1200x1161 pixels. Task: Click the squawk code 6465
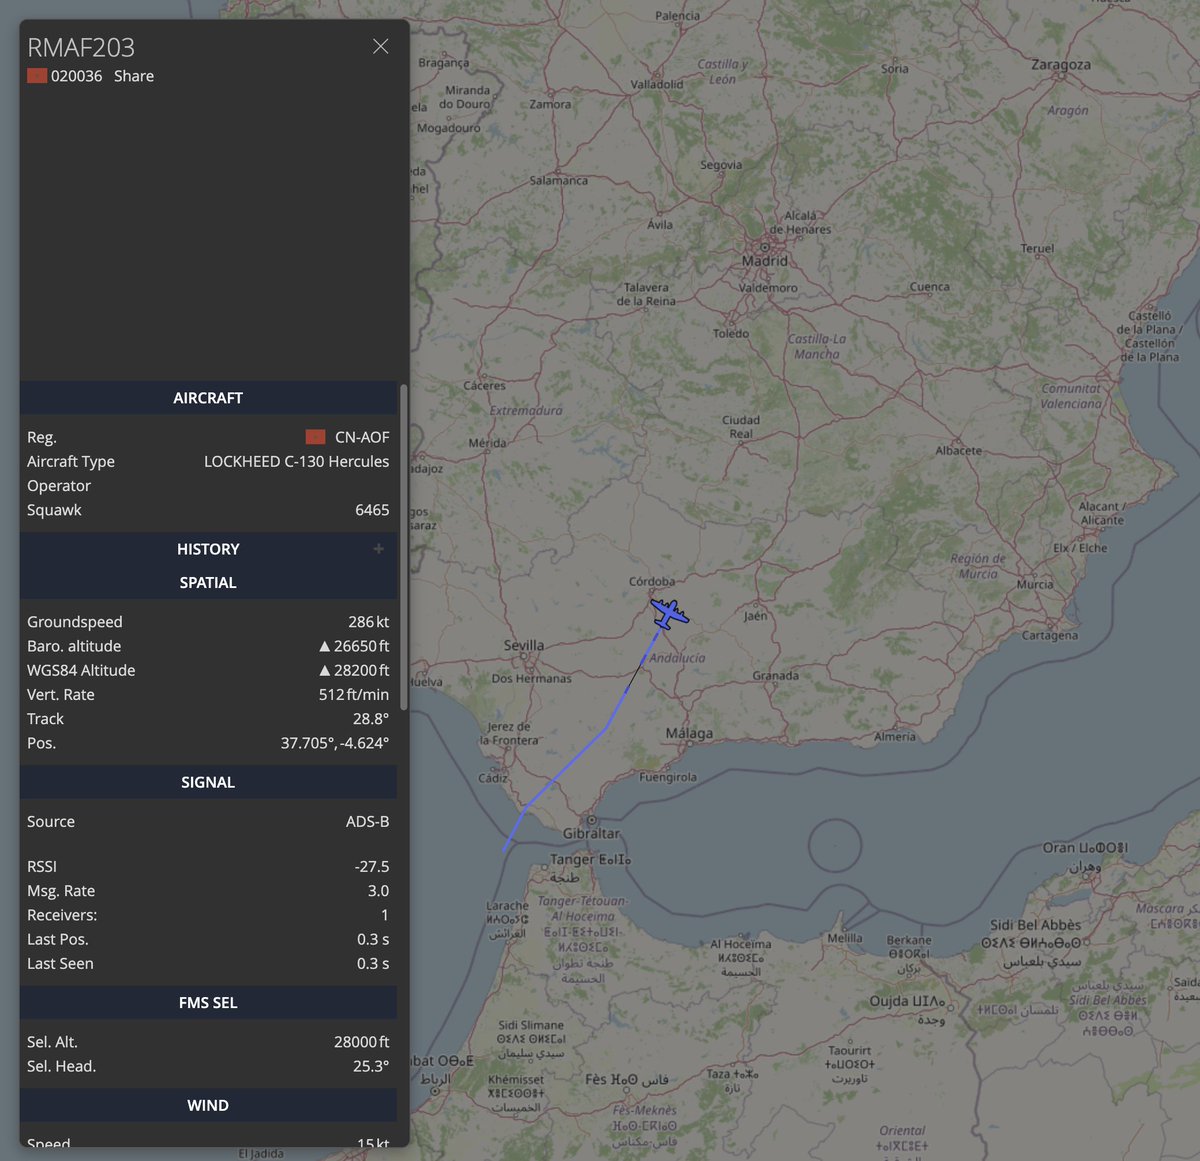(x=372, y=510)
